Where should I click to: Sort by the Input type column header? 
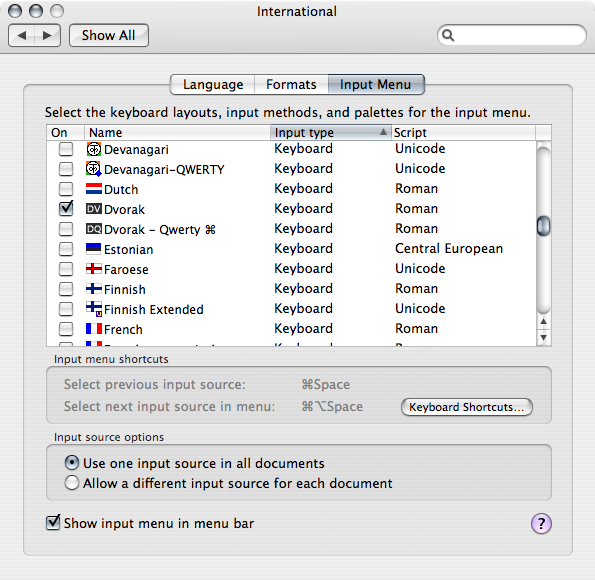point(331,132)
